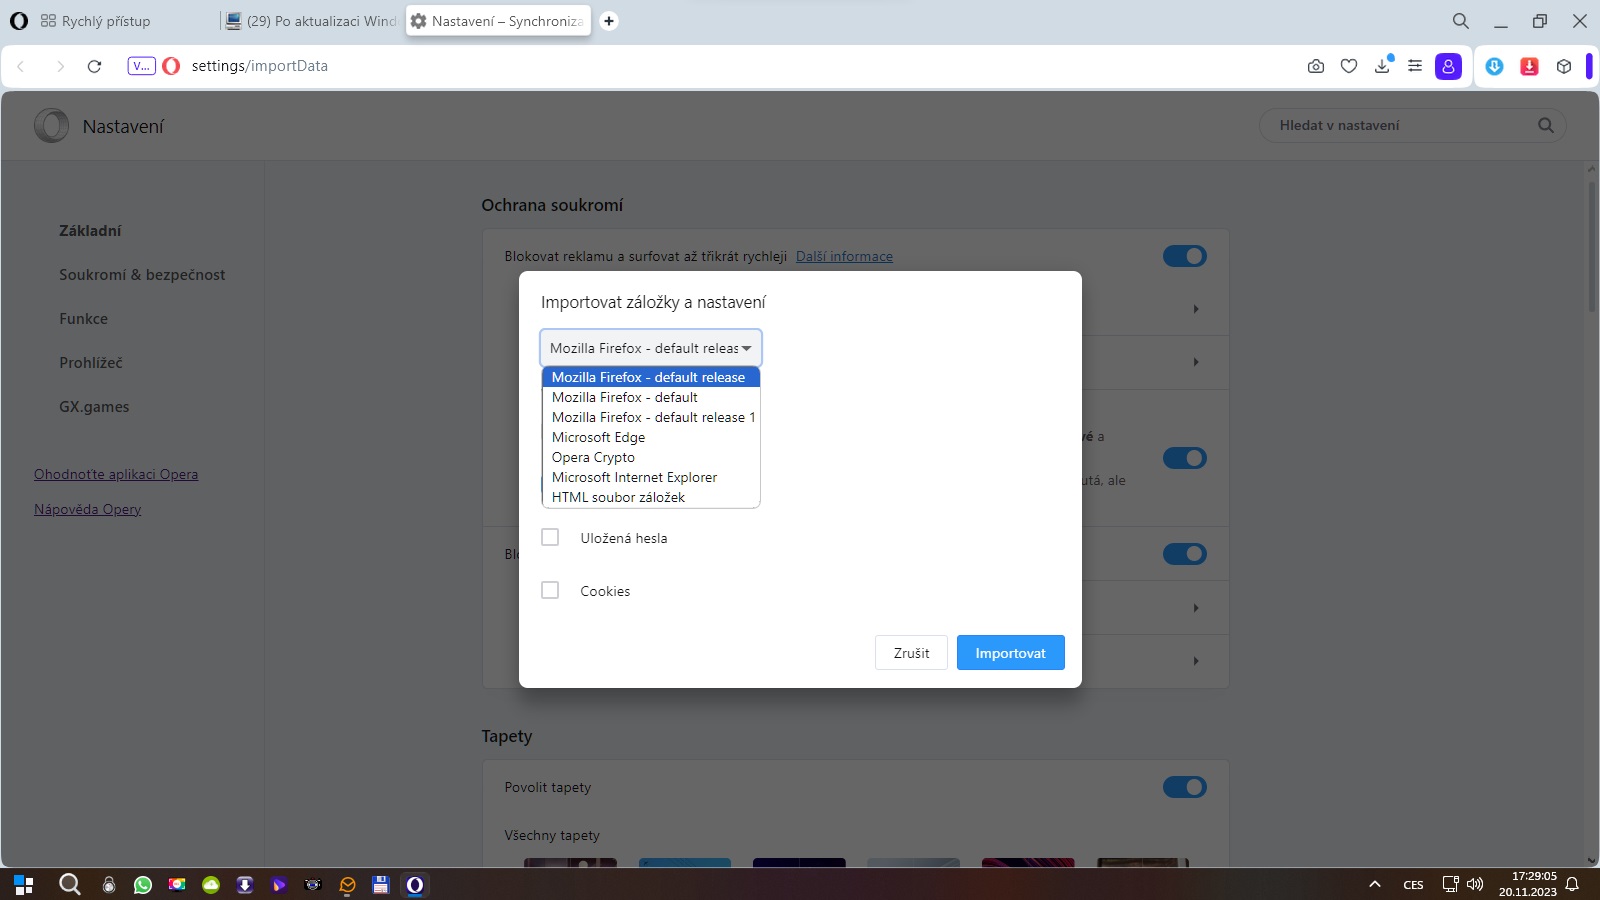Open the Windows Start menu
The height and width of the screenshot is (900, 1600).
[24, 884]
